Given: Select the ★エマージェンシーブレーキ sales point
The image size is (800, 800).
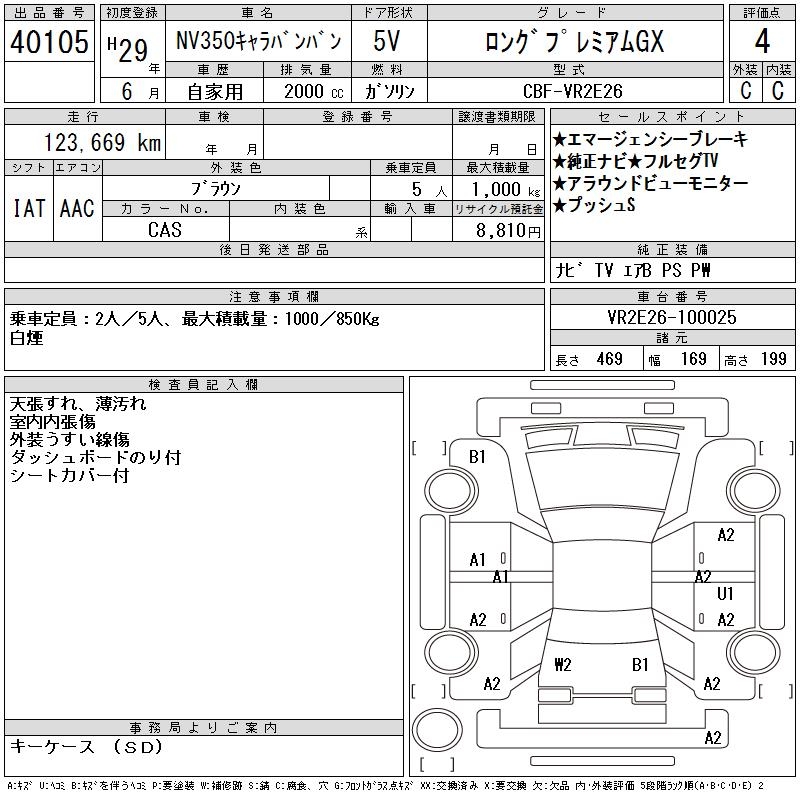Looking at the screenshot, I should 651,139.
